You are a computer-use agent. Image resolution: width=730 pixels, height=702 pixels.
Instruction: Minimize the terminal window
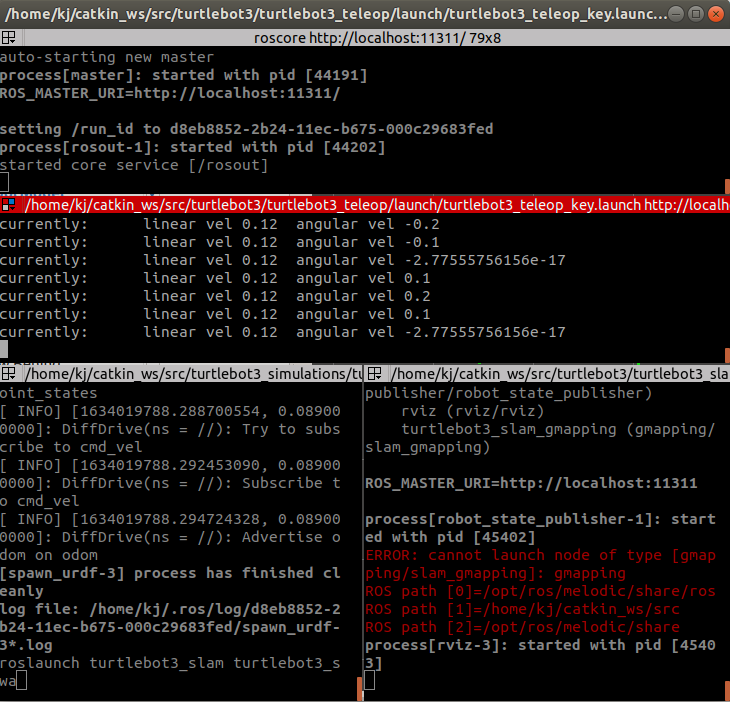coord(676,14)
